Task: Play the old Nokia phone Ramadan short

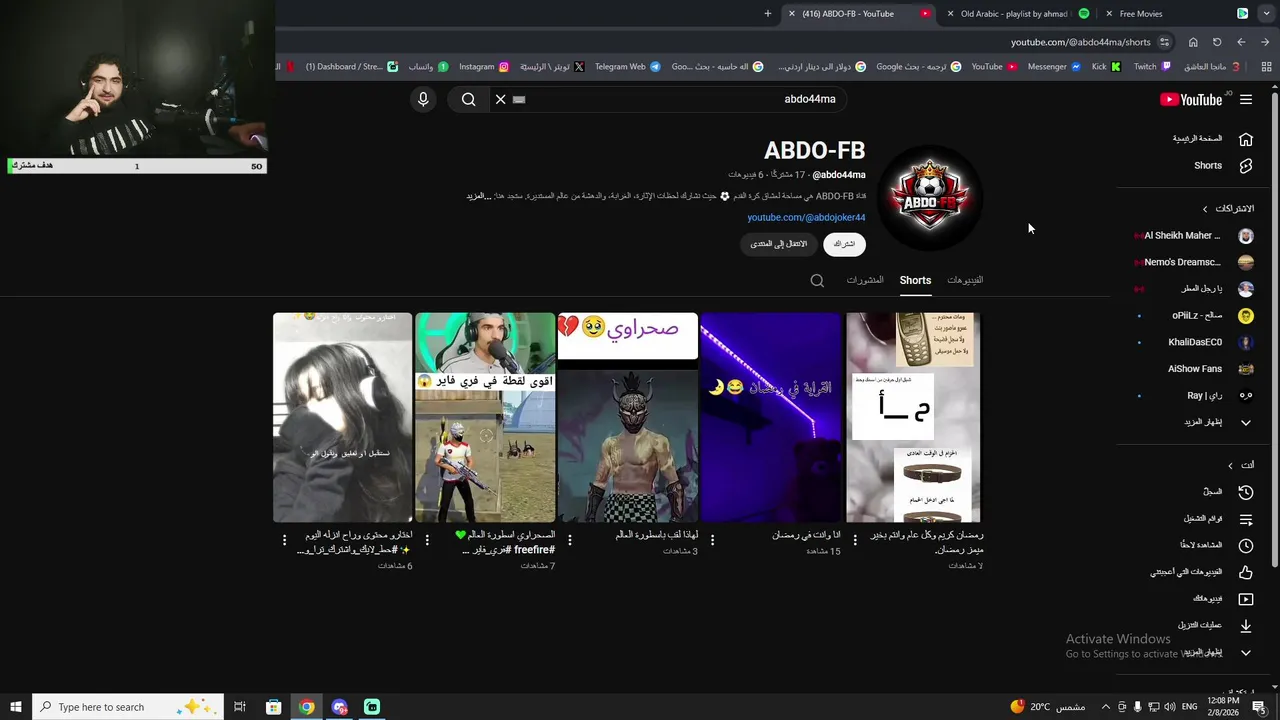Action: coord(913,417)
